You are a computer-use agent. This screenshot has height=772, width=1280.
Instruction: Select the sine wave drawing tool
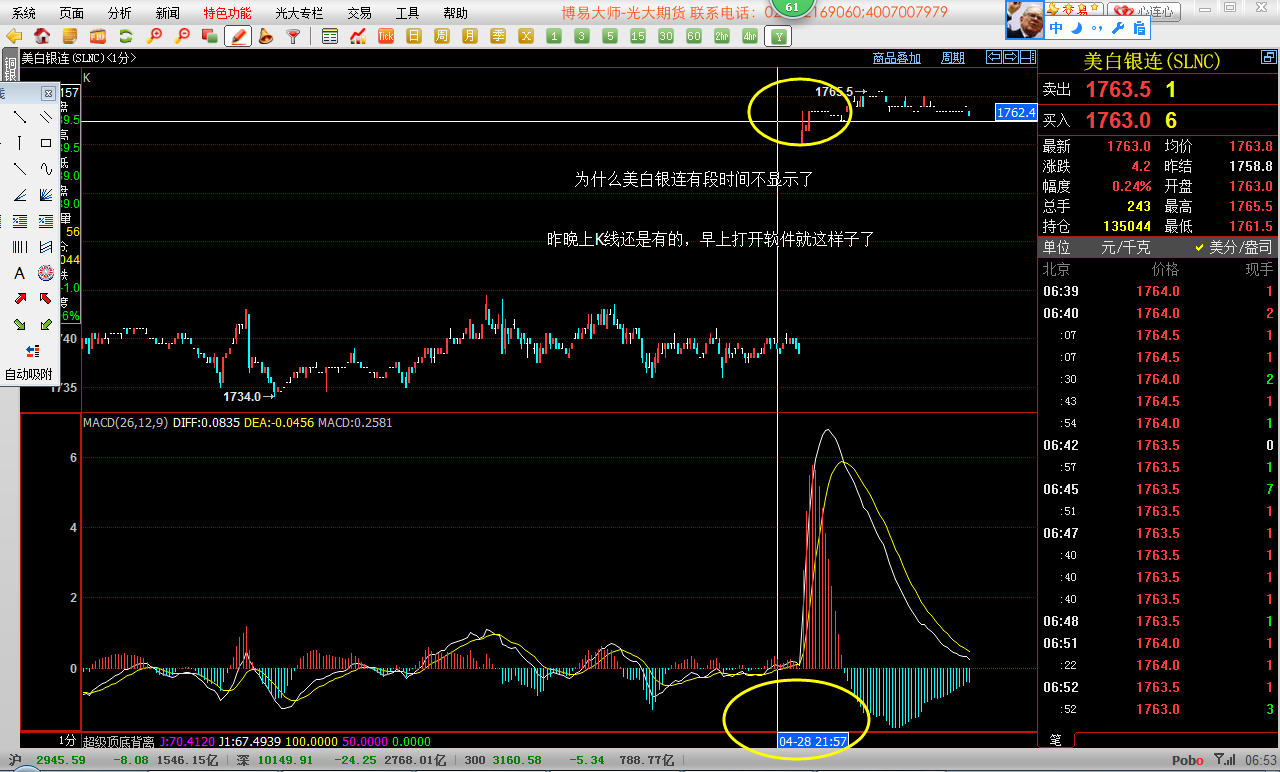point(46,169)
